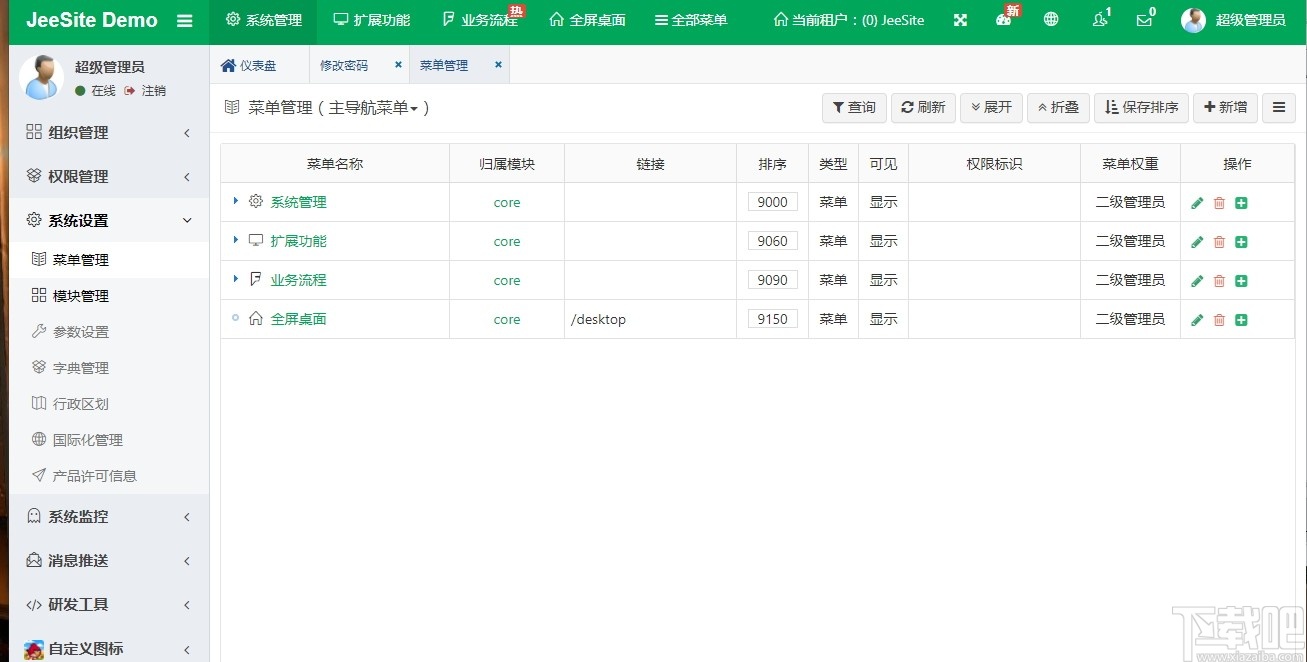The height and width of the screenshot is (662, 1307).
Task: Open the list options button right of 新增
Action: (1279, 107)
